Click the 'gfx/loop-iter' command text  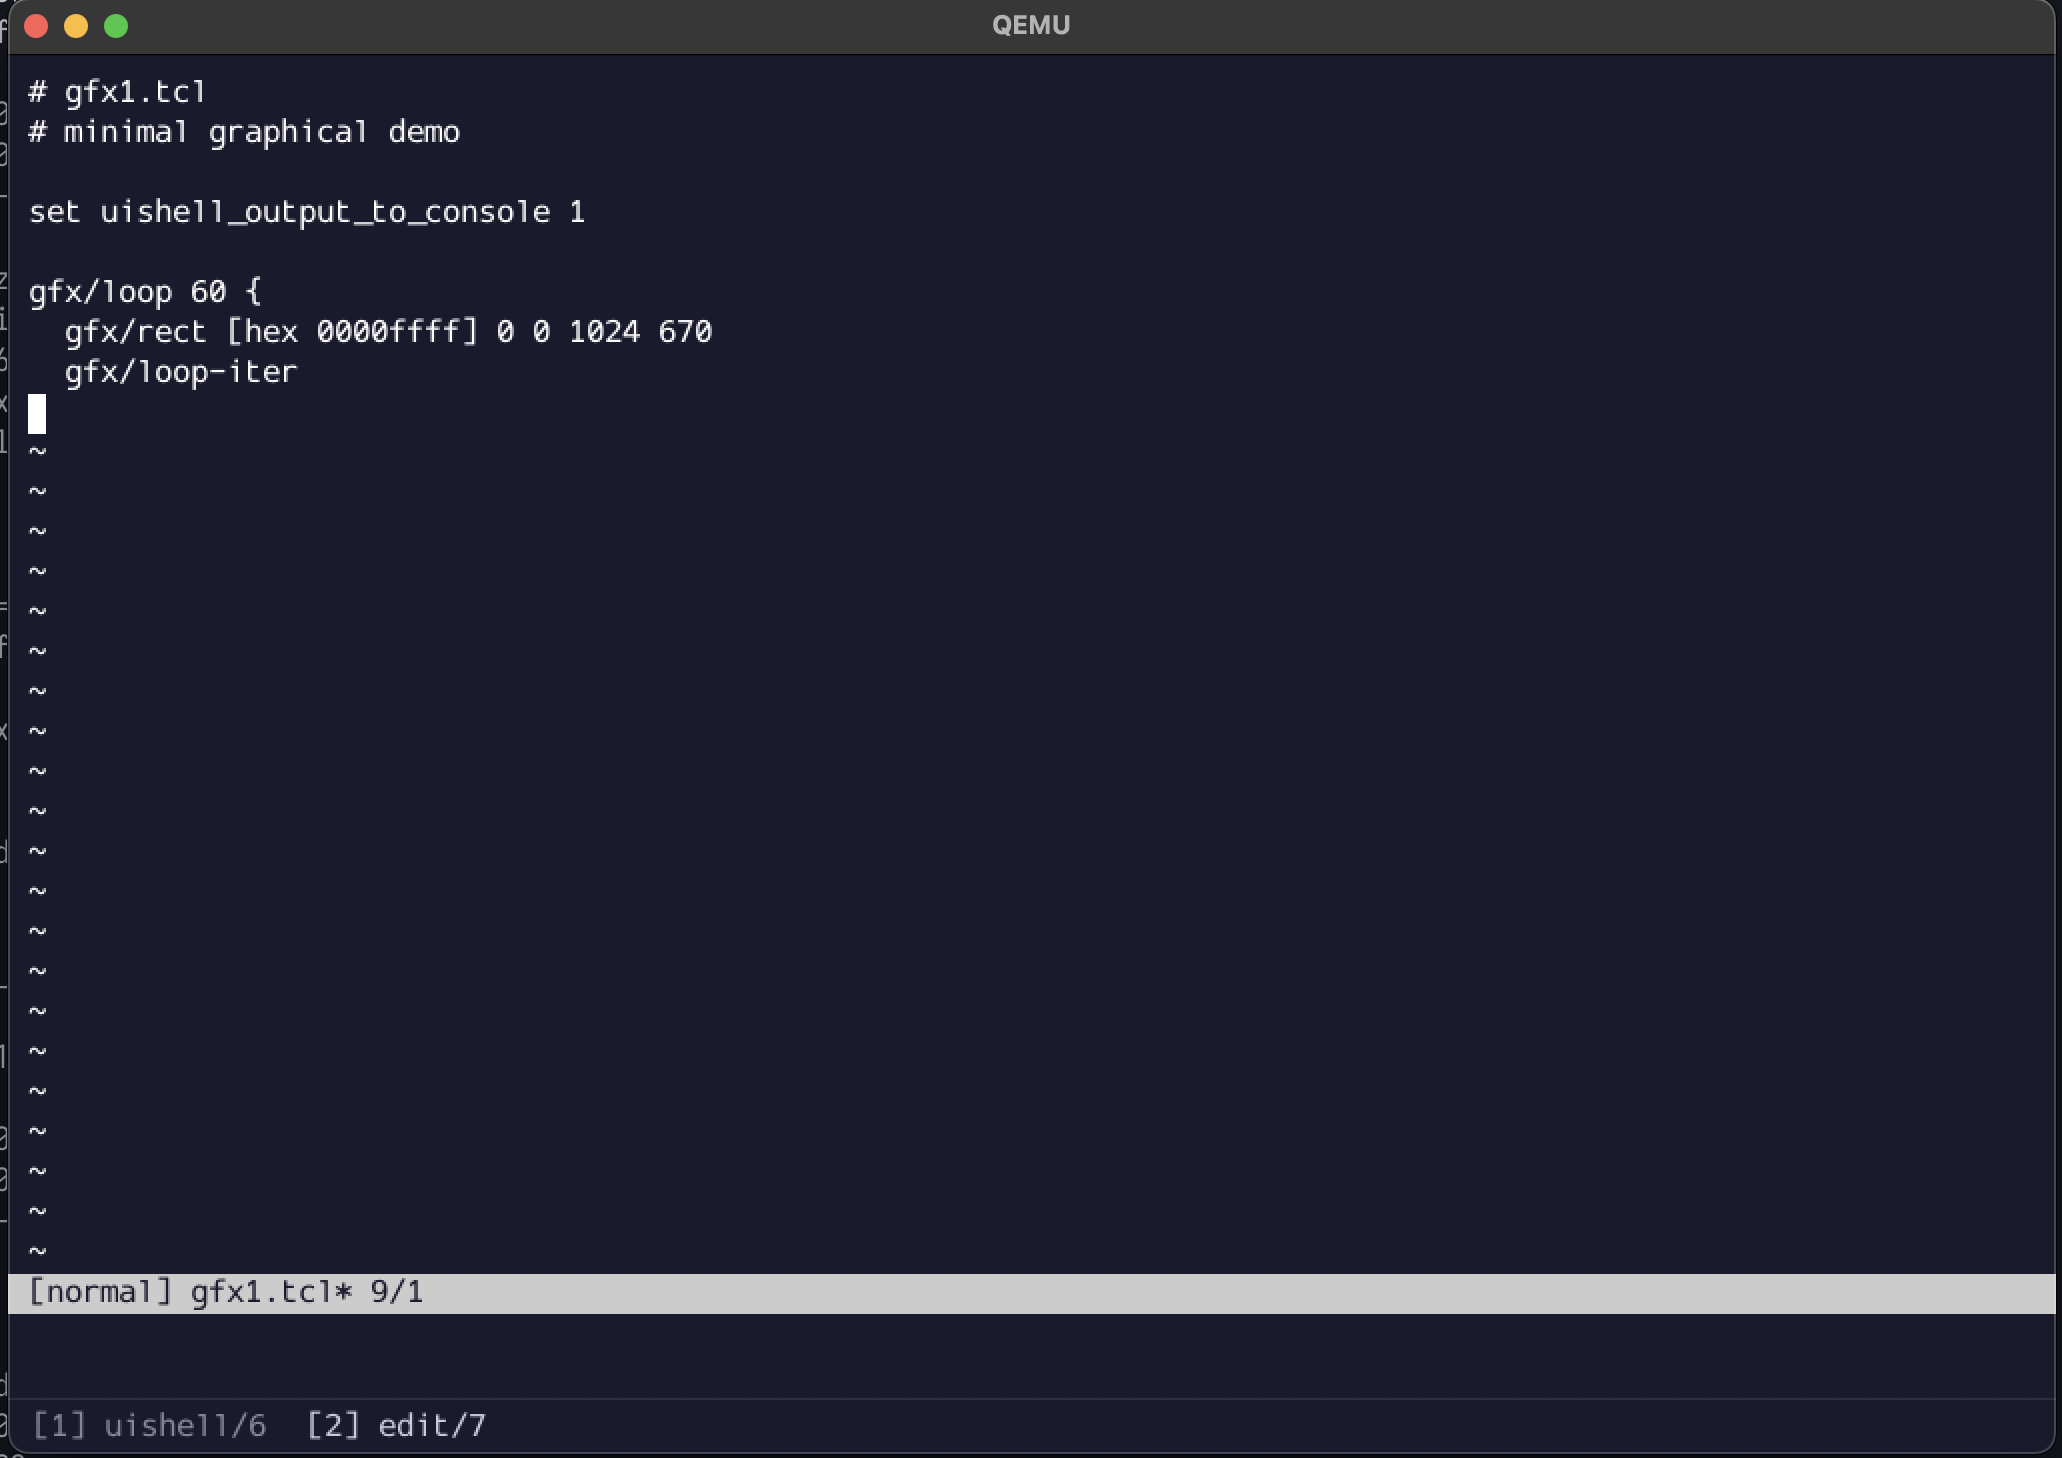click(x=181, y=372)
